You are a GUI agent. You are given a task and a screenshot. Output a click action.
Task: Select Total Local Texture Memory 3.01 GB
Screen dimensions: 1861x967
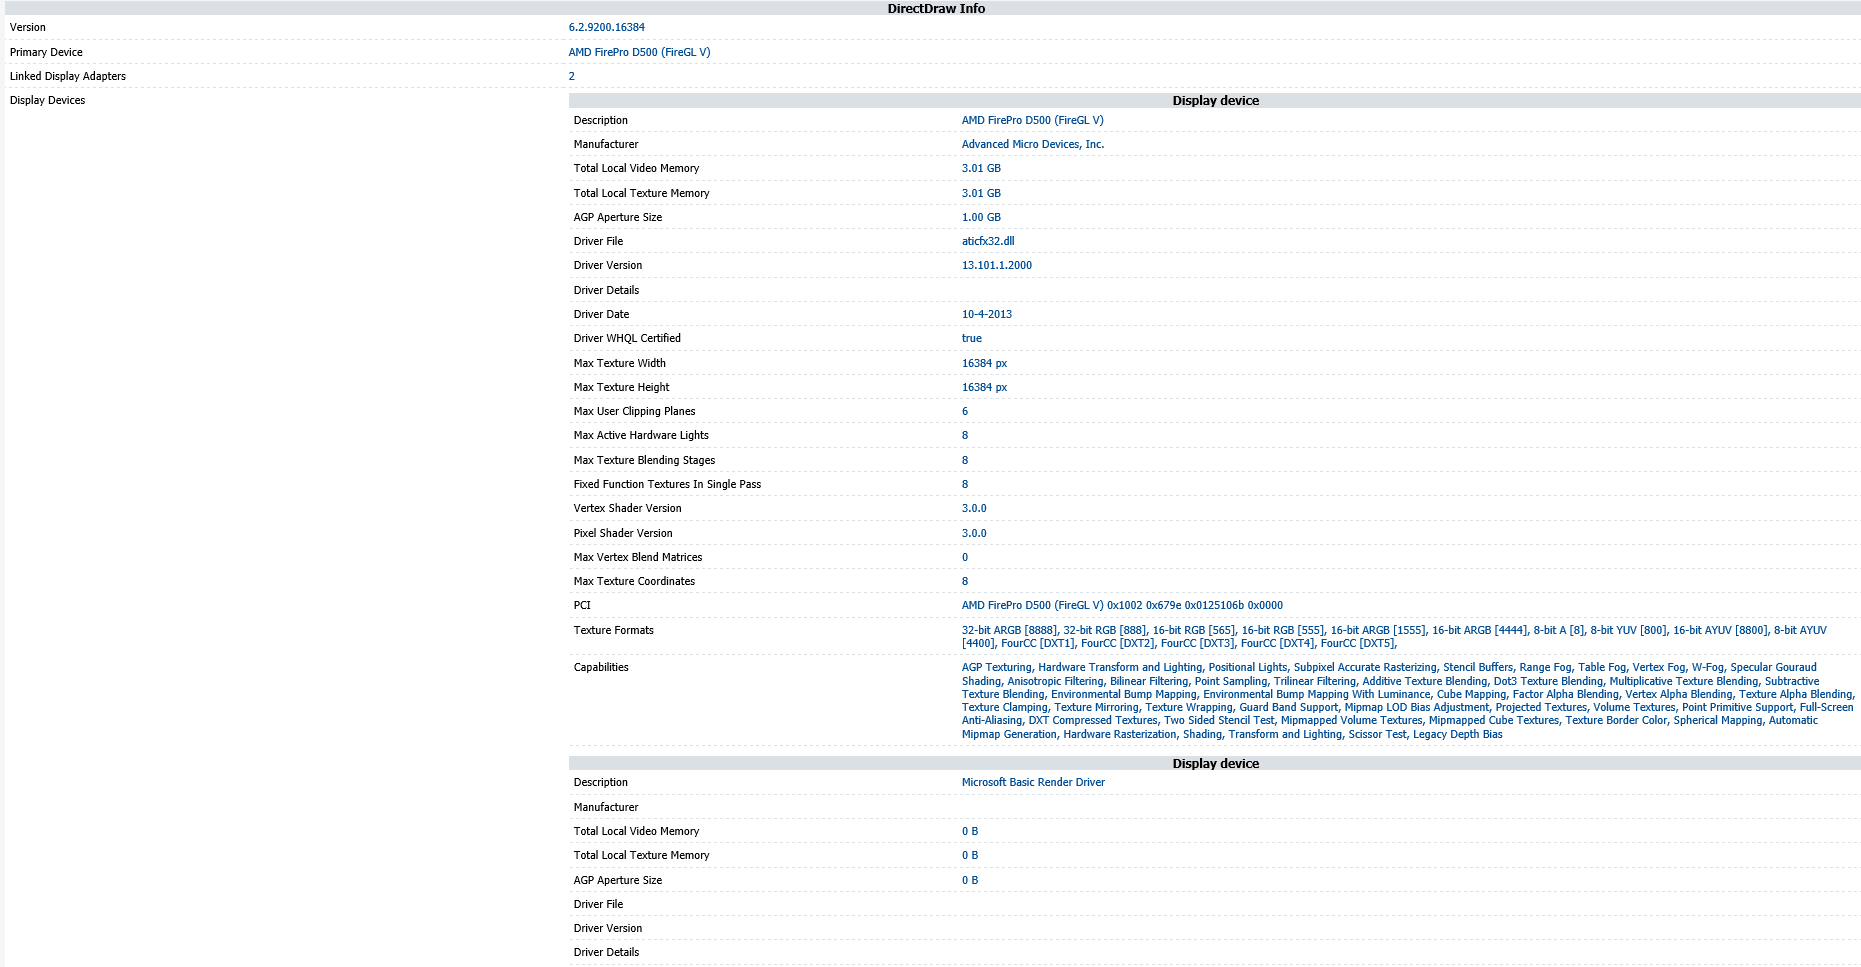(981, 193)
